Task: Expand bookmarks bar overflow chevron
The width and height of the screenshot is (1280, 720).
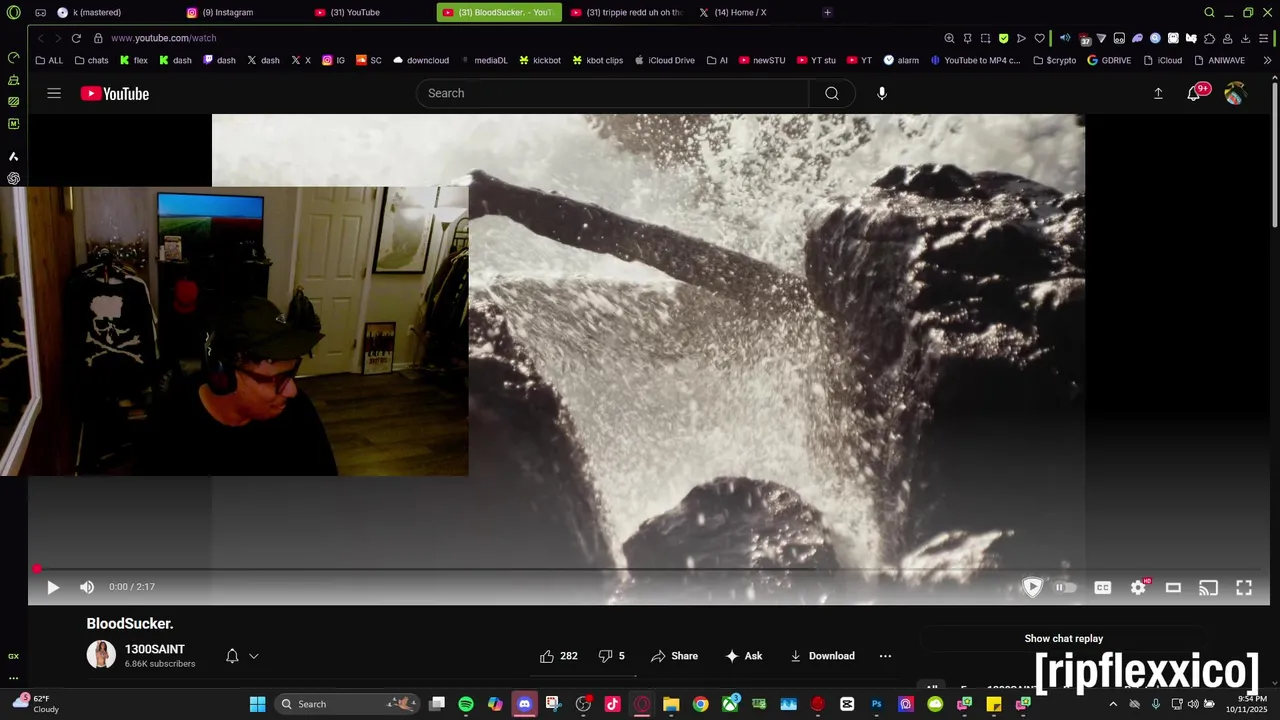Action: click(1267, 60)
